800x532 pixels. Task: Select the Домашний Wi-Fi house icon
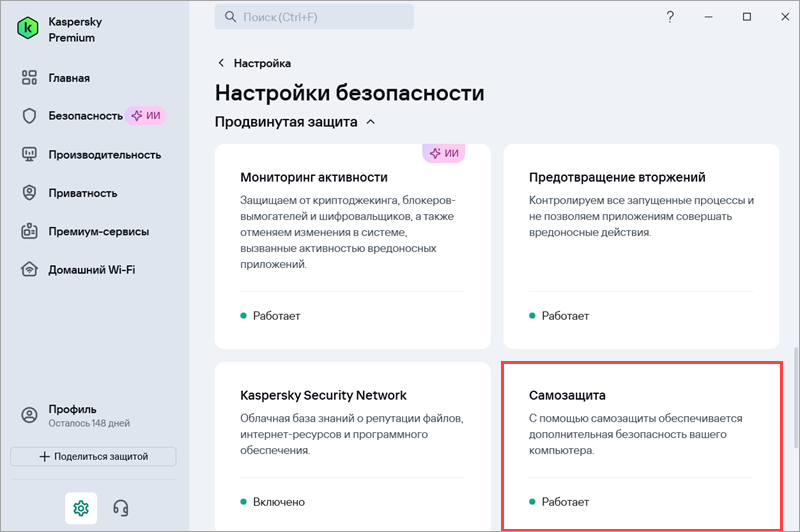tap(29, 269)
